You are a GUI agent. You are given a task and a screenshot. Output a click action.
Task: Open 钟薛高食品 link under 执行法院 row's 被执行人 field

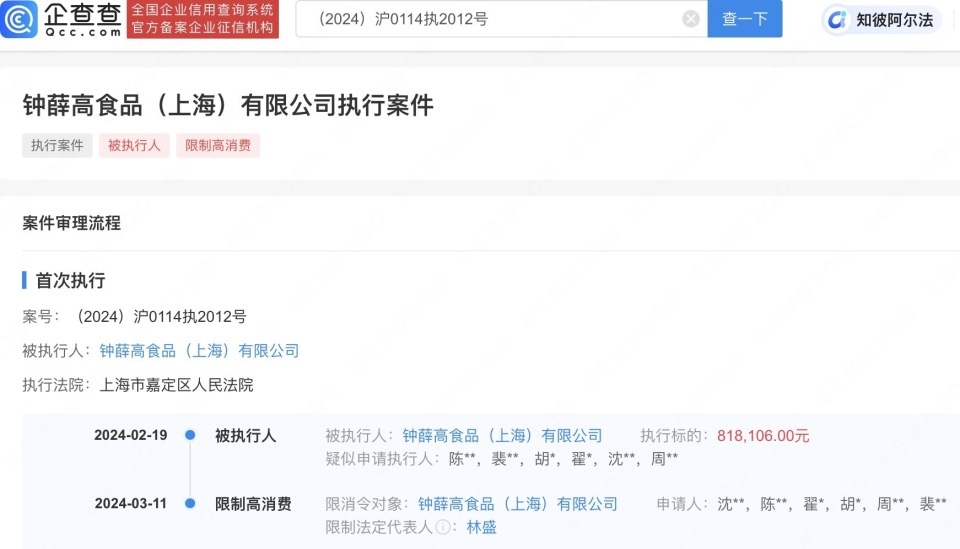(x=199, y=351)
